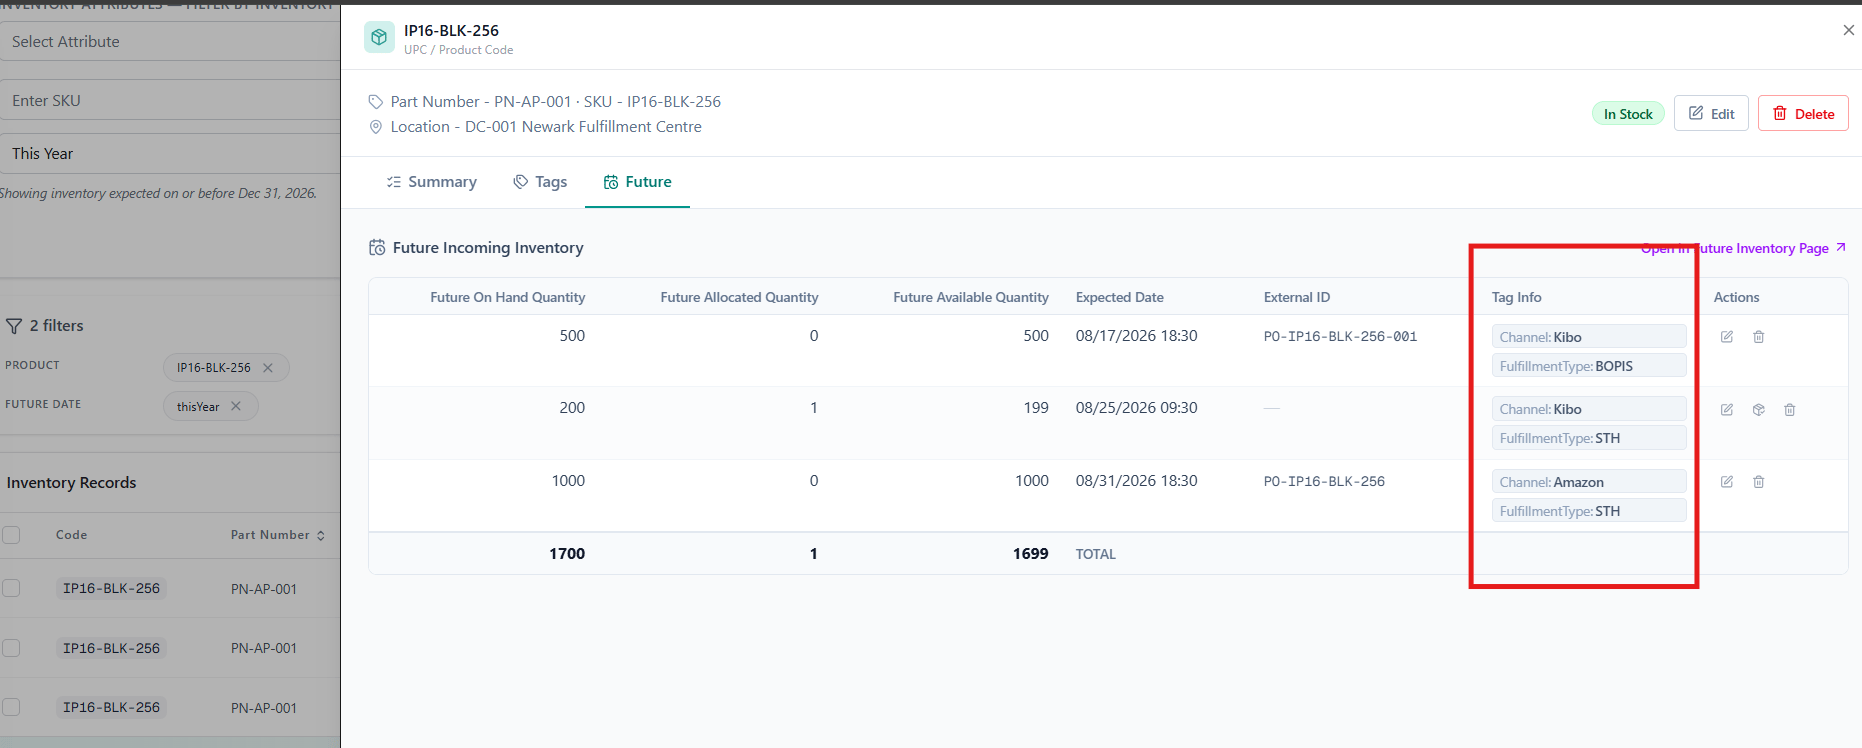Viewport: 1862px width, 748px height.
Task: Click the Channel: Amazon tag
Action: tap(1589, 482)
